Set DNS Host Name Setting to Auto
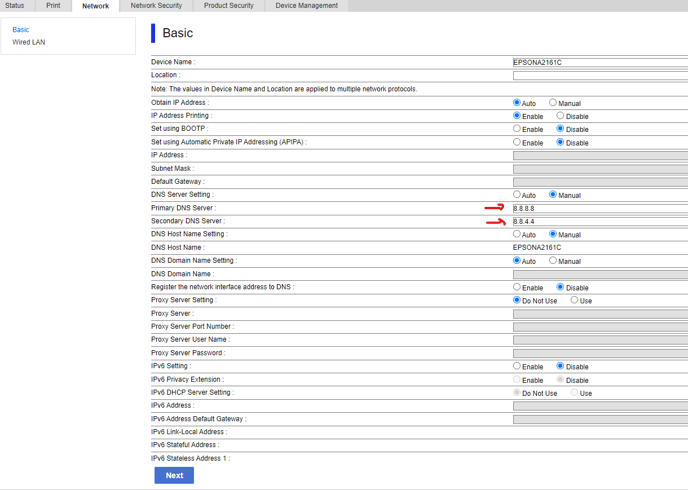The width and height of the screenshot is (688, 490). (517, 234)
